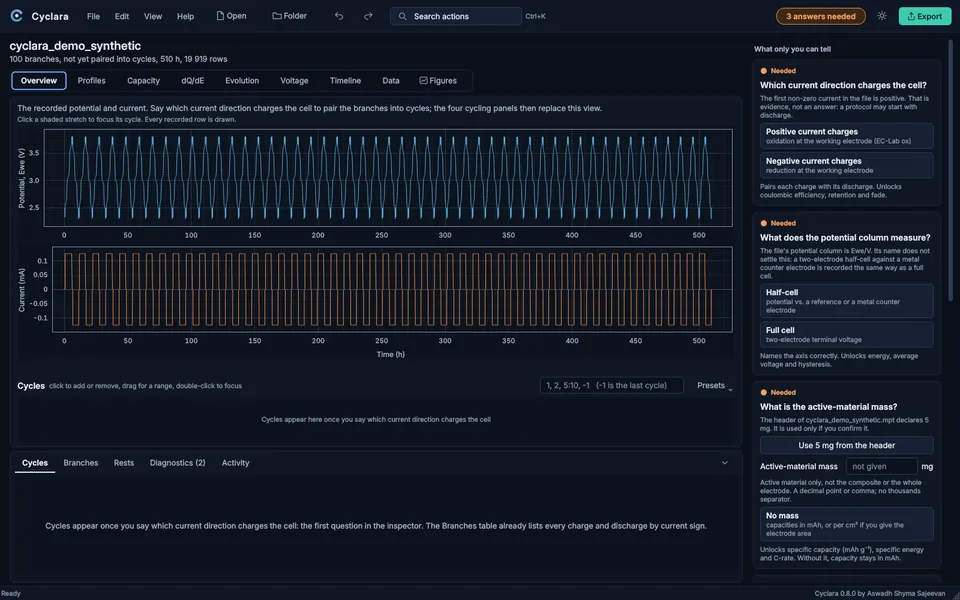Redo the last action

point(368,16)
